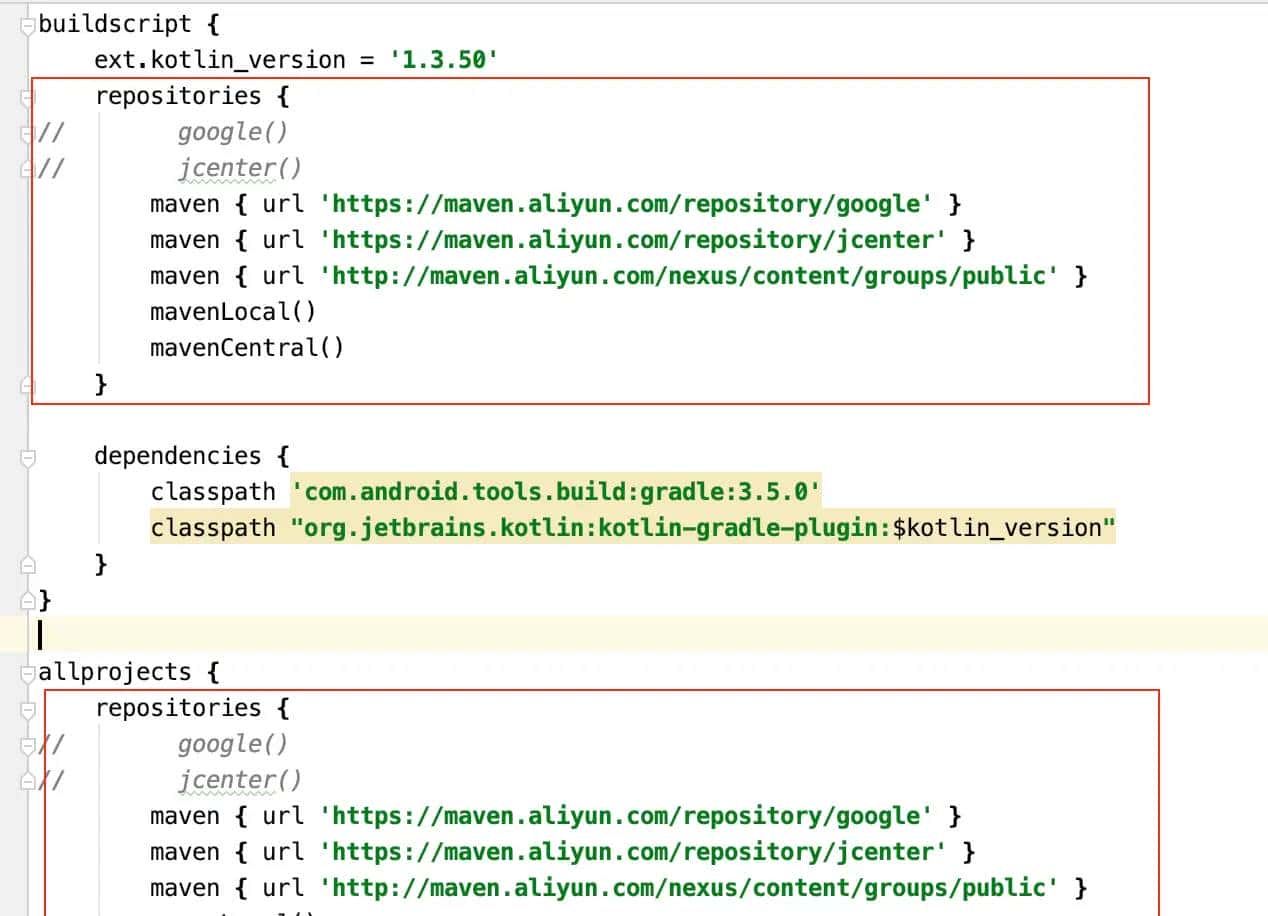Screen dimensions: 1268x916
Task: Collapse the dependencies block
Action: 27,455
